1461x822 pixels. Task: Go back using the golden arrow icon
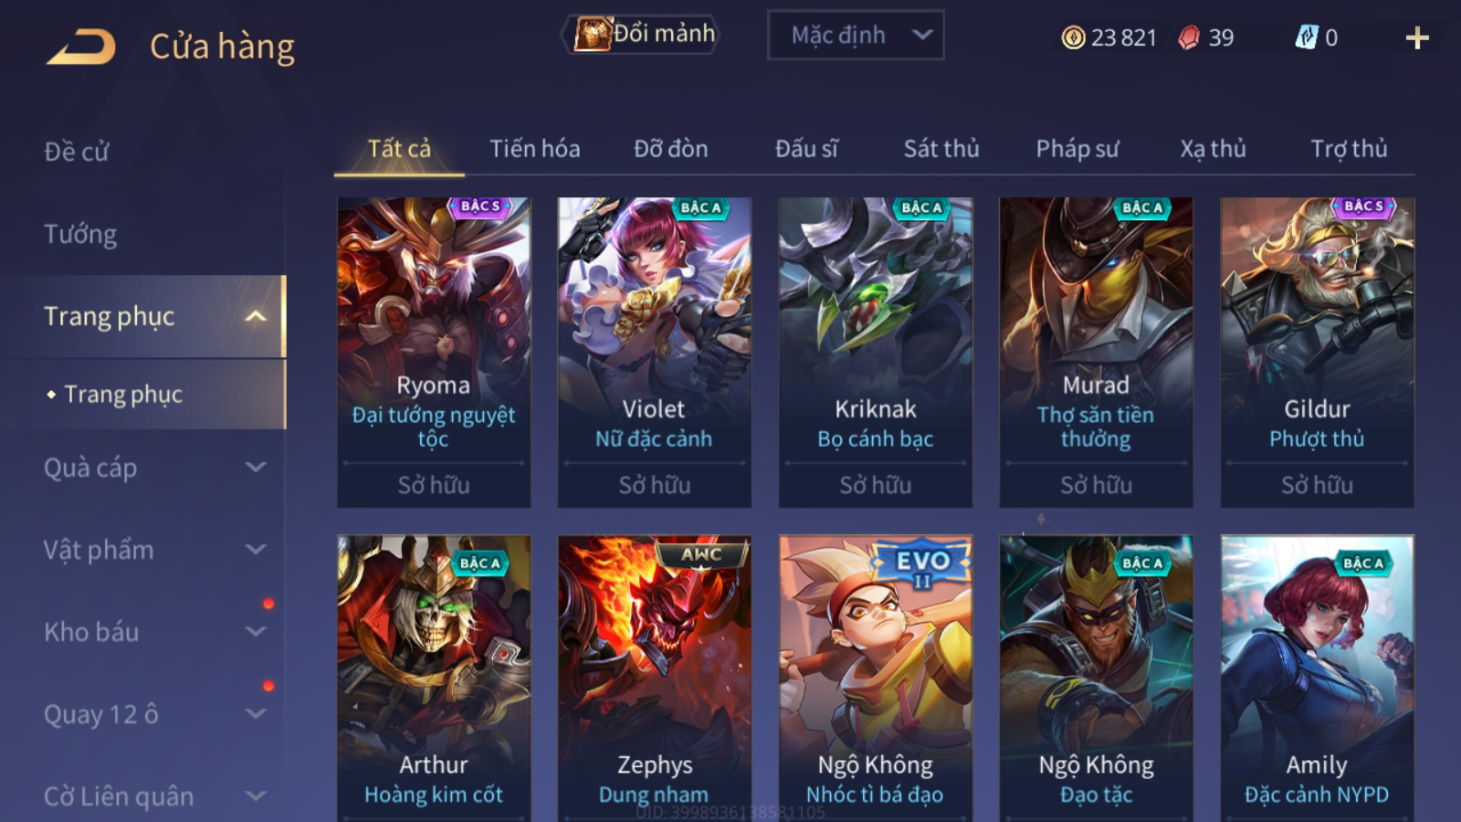coord(81,46)
